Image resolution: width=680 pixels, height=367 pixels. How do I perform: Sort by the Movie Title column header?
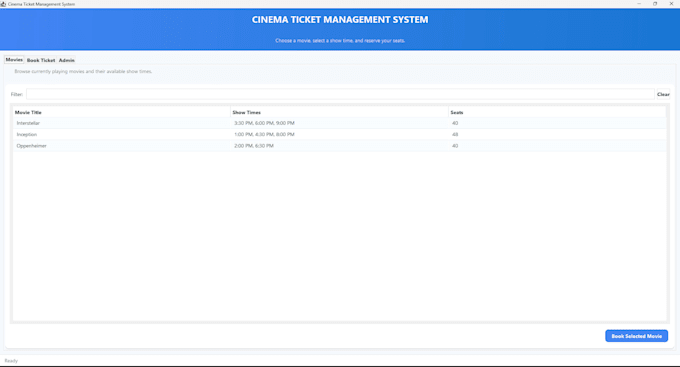click(x=121, y=112)
